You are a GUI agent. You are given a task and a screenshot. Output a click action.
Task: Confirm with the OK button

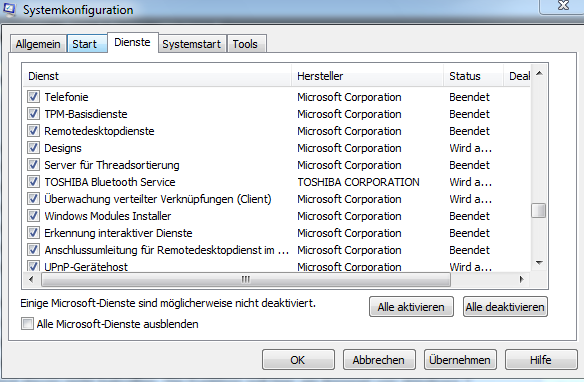click(x=298, y=360)
